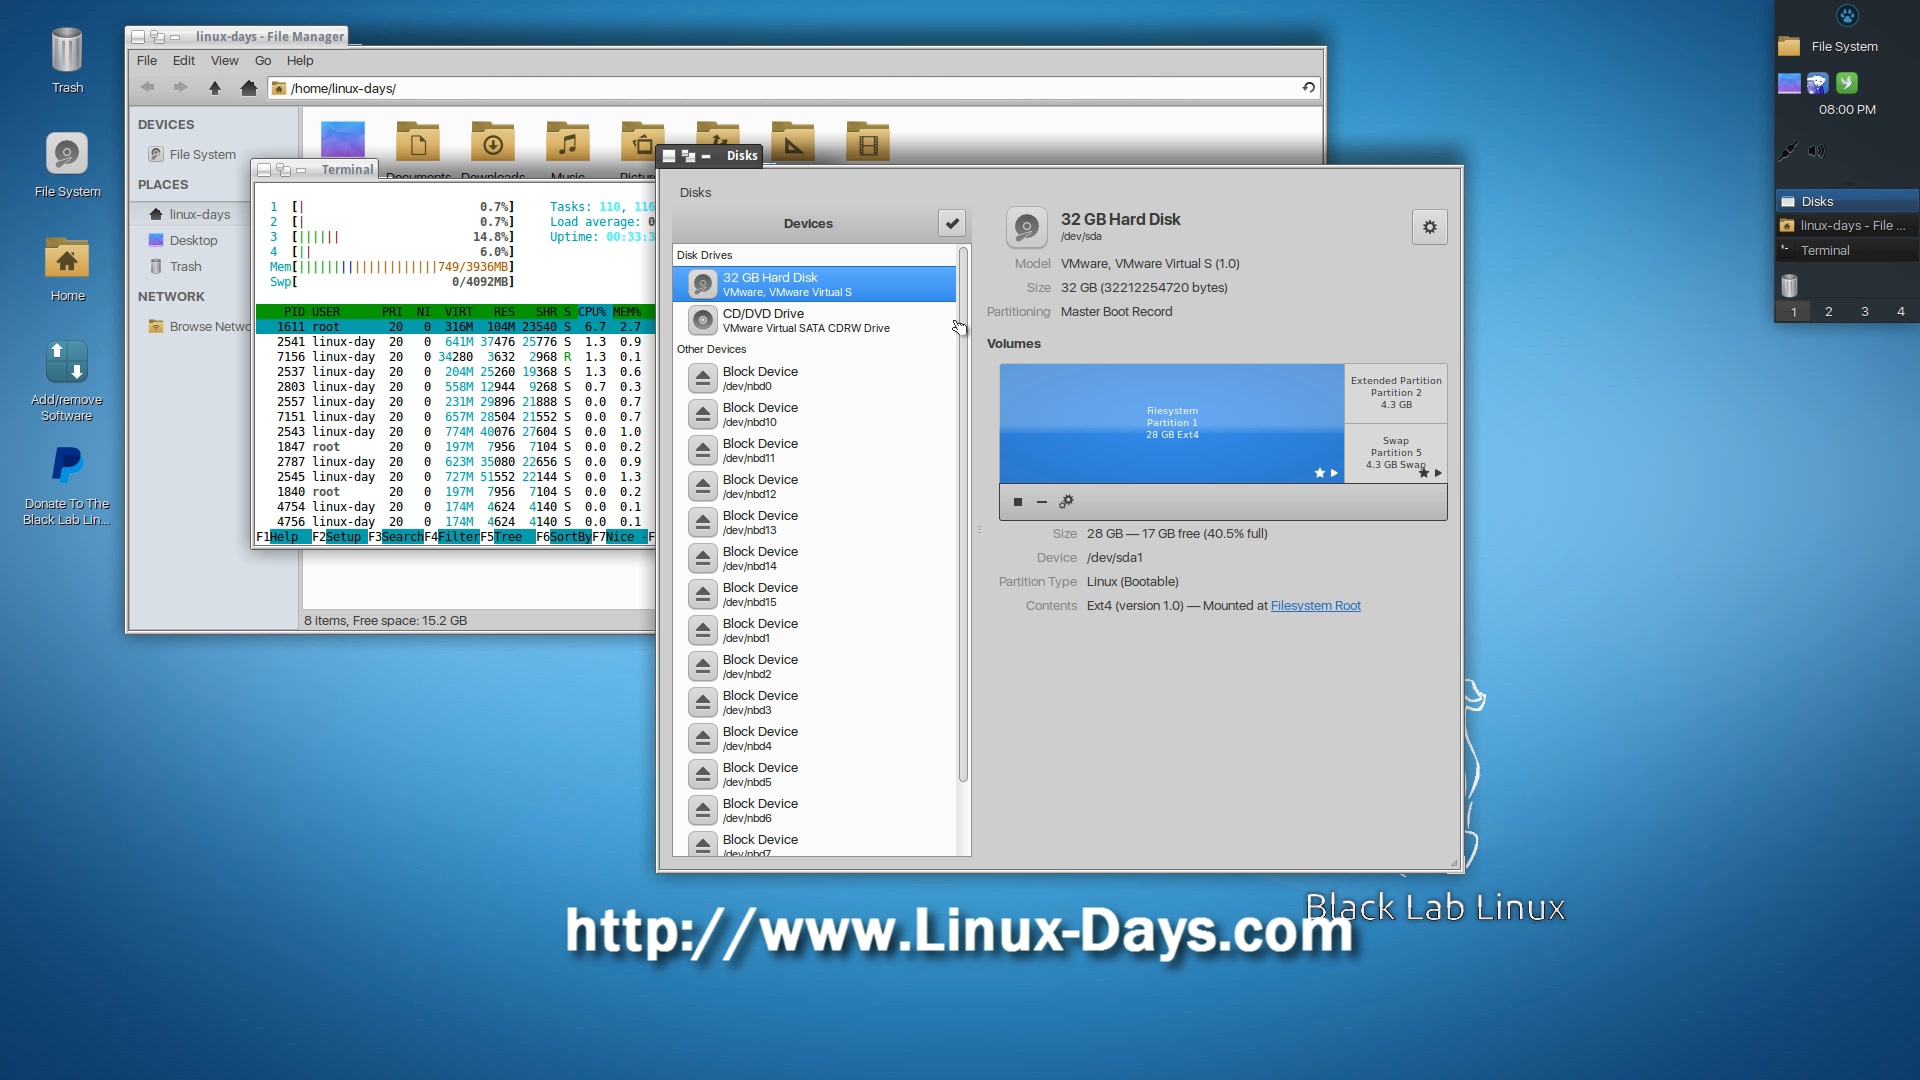This screenshot has height=1080, width=1920.
Task: Switch to the Terminal task in panel
Action: pyautogui.click(x=1846, y=250)
